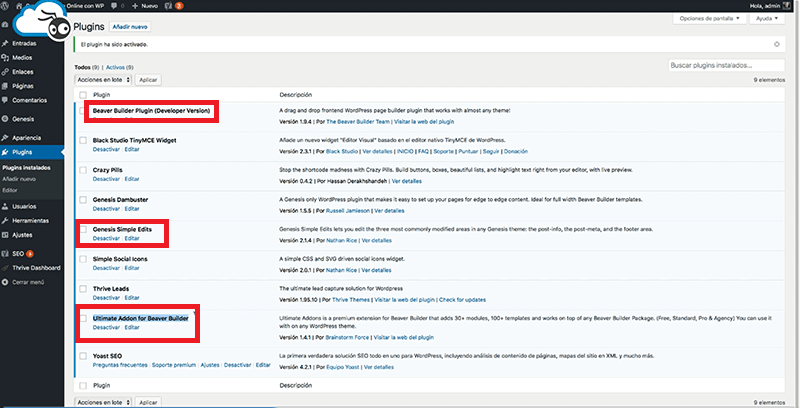800x408 pixels.
Task: Check the Black Studio TinyMCE Widget checkbox
Action: tap(83, 140)
